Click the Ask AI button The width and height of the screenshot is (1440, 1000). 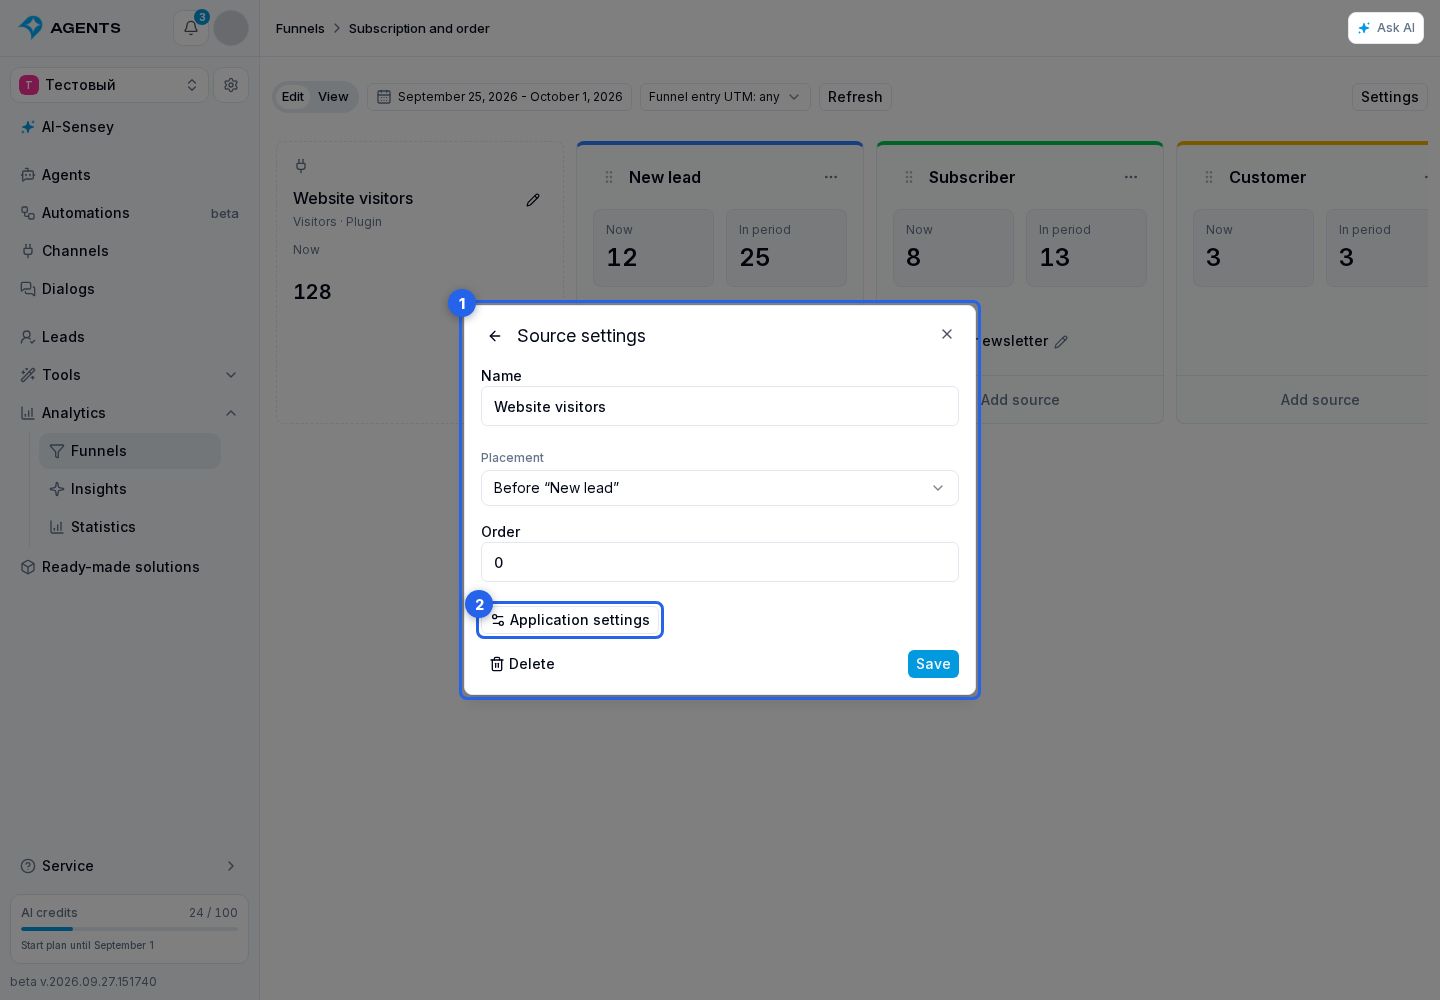pyautogui.click(x=1385, y=28)
